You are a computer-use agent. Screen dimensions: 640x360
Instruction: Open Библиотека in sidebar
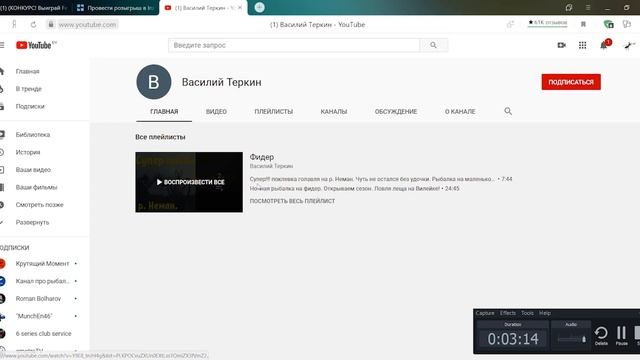(33, 134)
